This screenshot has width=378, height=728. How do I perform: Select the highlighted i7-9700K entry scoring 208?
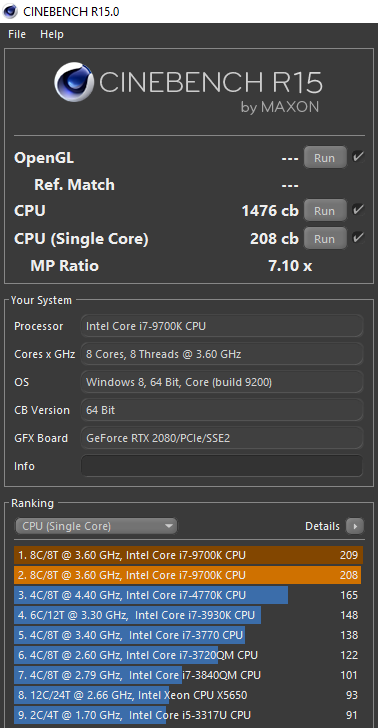pyautogui.click(x=188, y=575)
